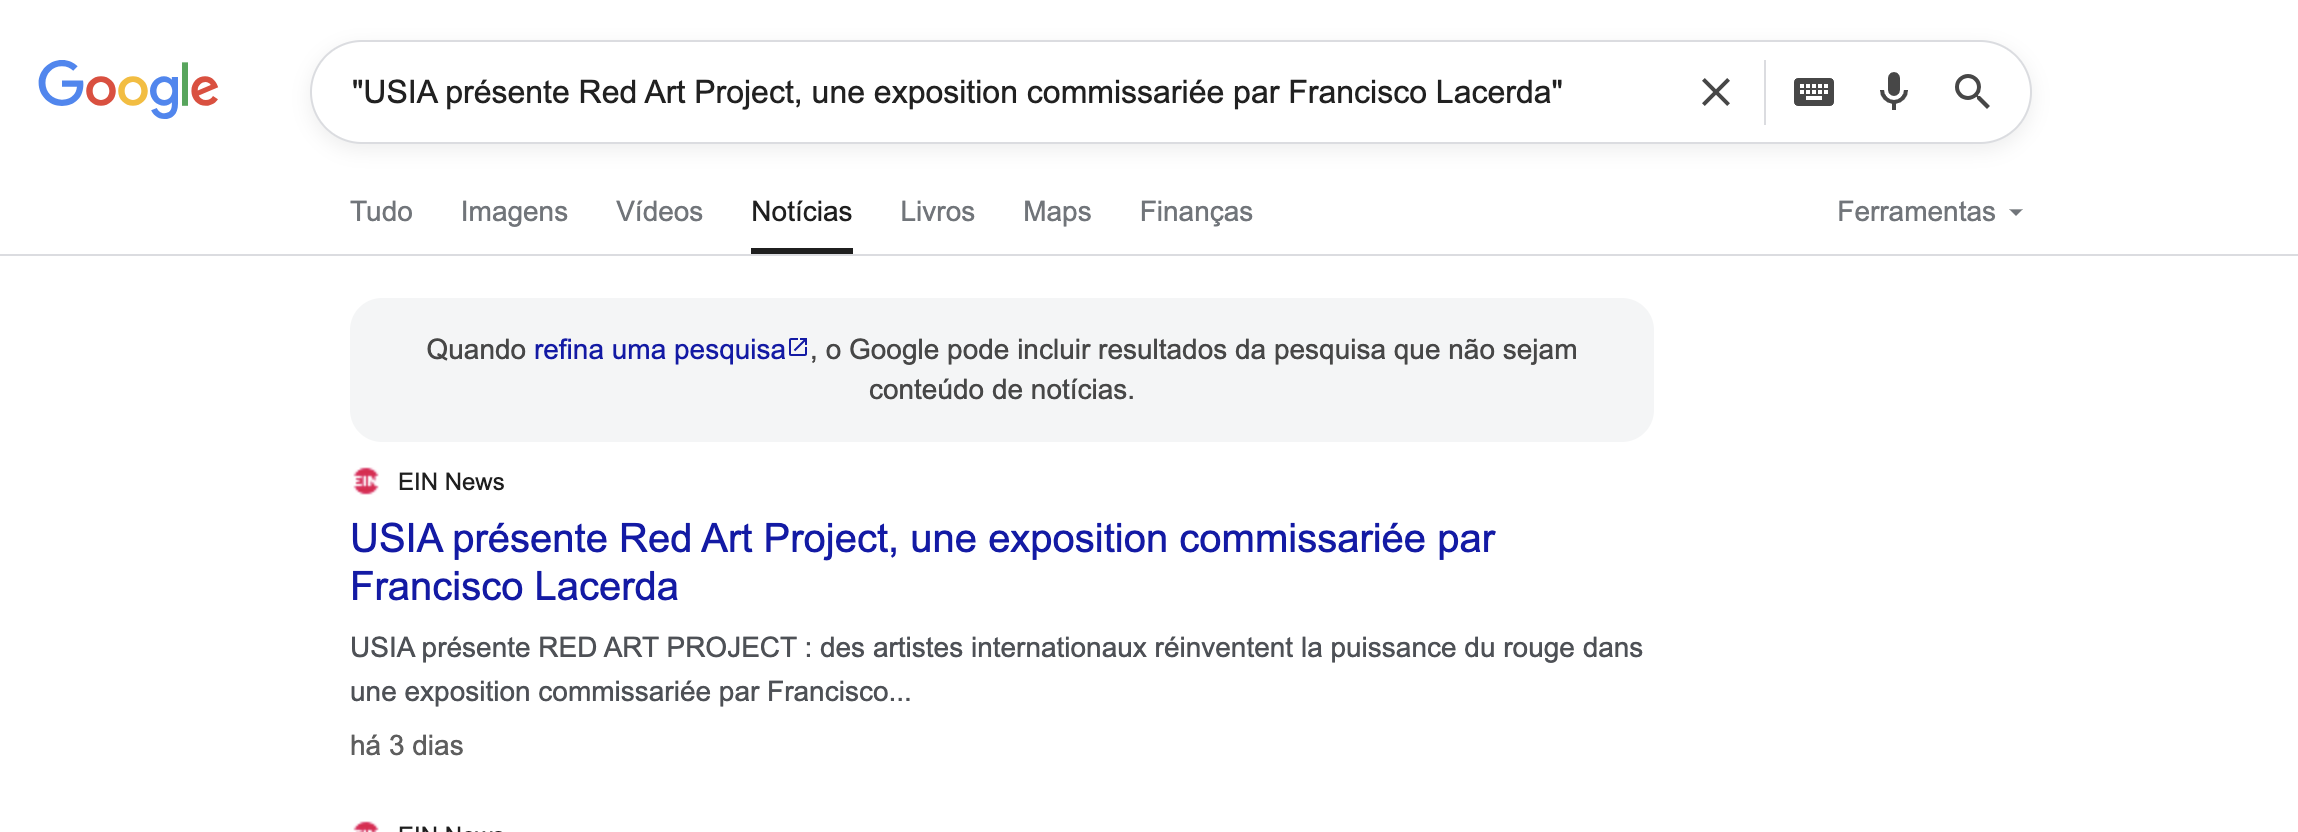The width and height of the screenshot is (2298, 832).
Task: Switch to the Tudo tab
Action: (381, 212)
